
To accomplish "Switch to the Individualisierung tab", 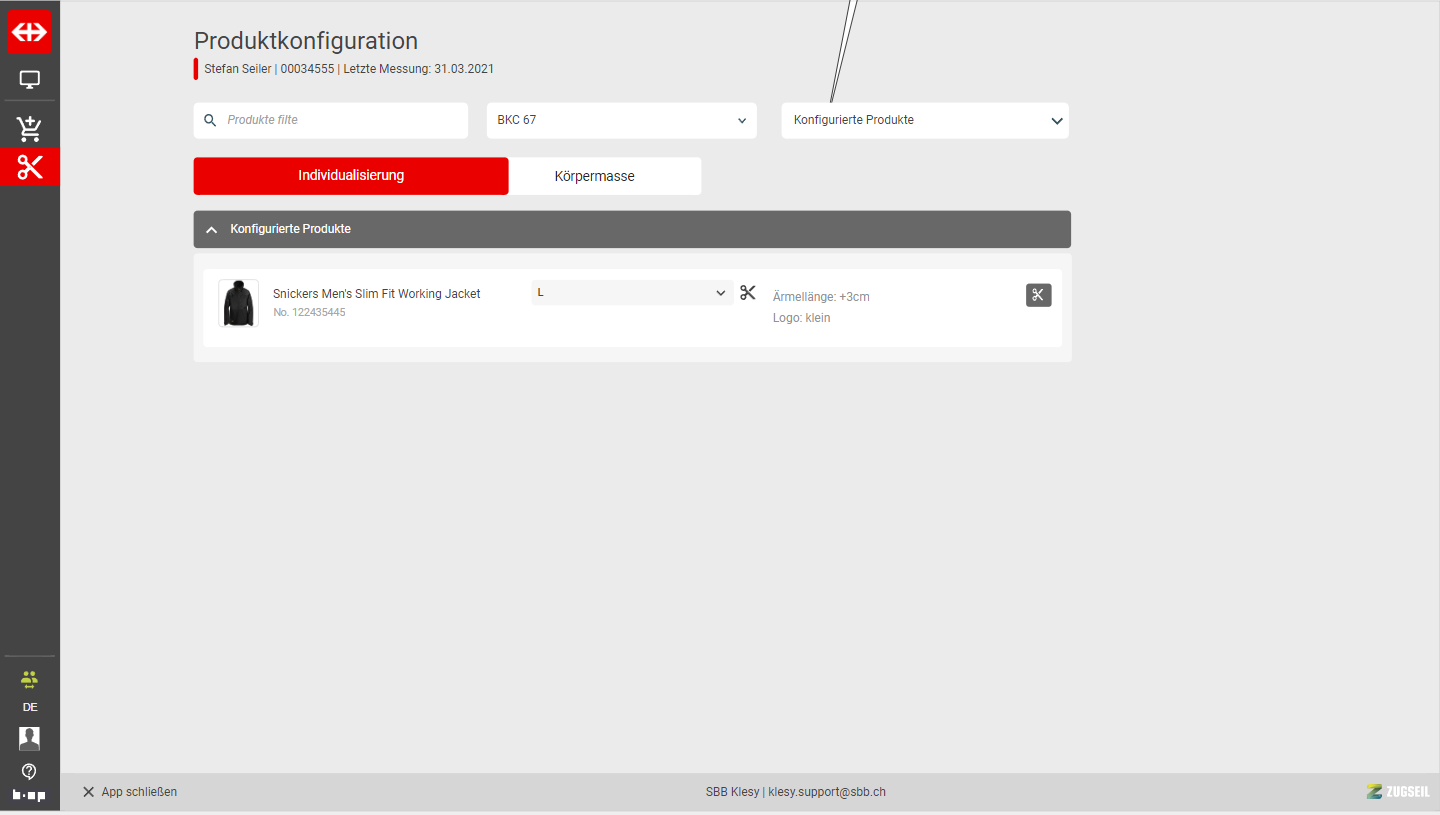I will click(350, 176).
